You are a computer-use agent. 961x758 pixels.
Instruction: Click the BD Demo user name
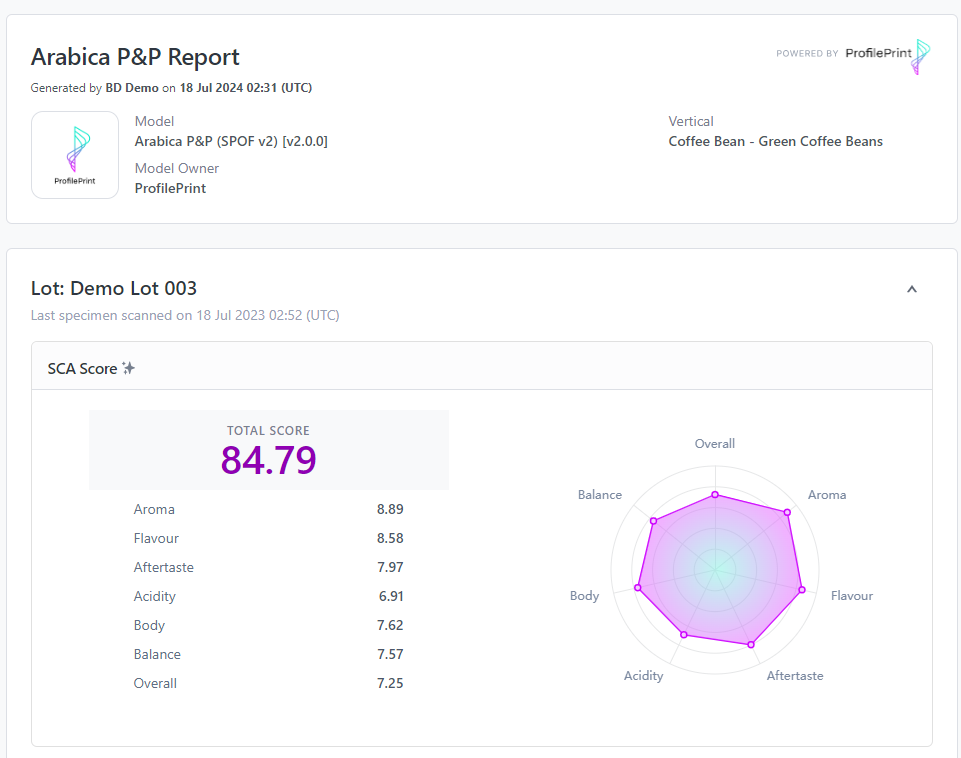click(x=132, y=88)
